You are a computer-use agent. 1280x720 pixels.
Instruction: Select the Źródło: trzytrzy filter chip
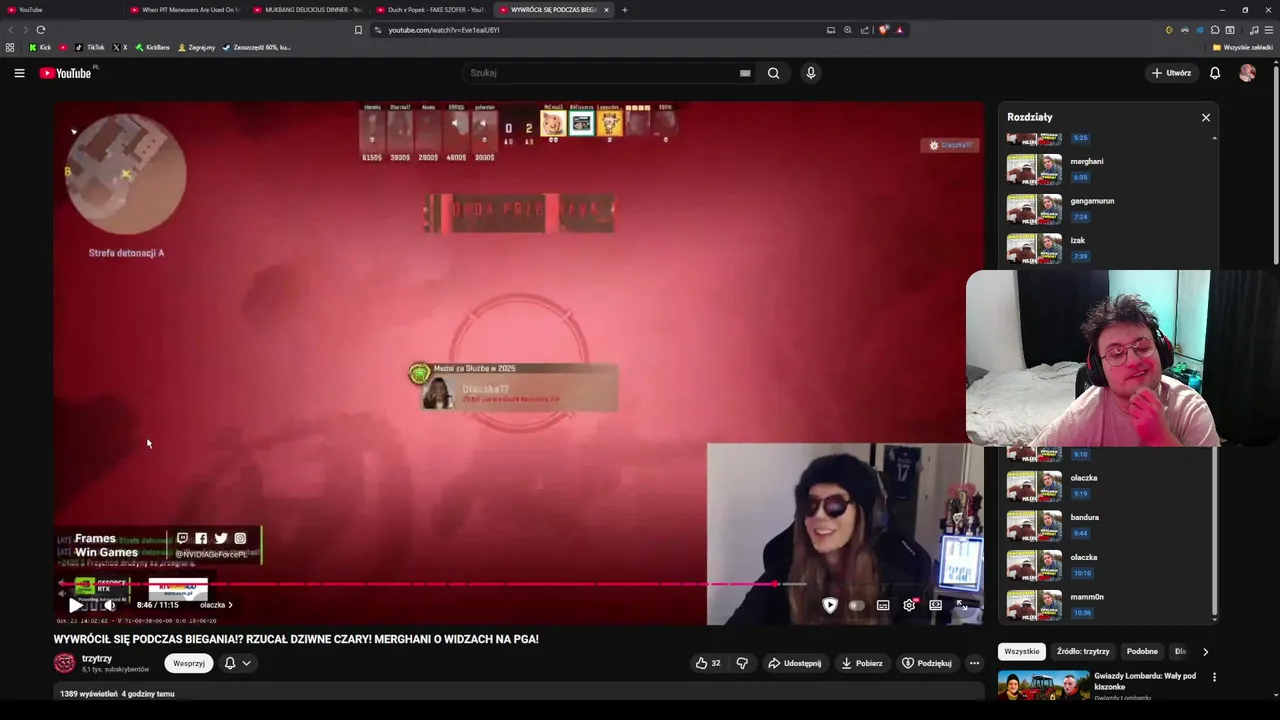coord(1083,652)
